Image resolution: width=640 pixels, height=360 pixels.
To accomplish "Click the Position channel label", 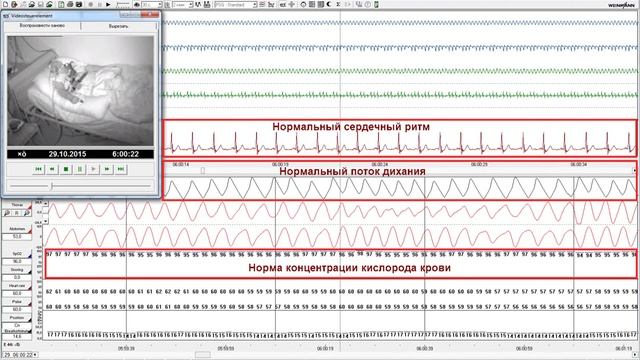I will [17, 318].
